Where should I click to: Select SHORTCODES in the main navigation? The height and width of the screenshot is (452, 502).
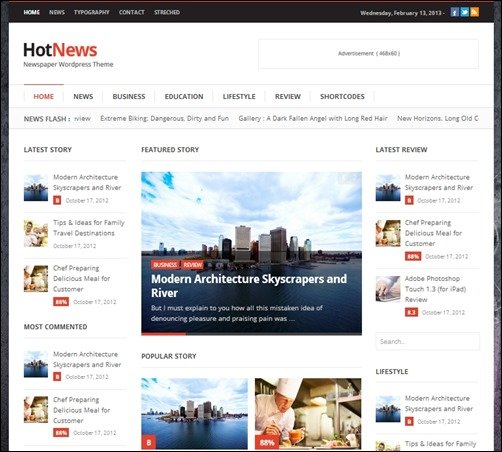(342, 97)
